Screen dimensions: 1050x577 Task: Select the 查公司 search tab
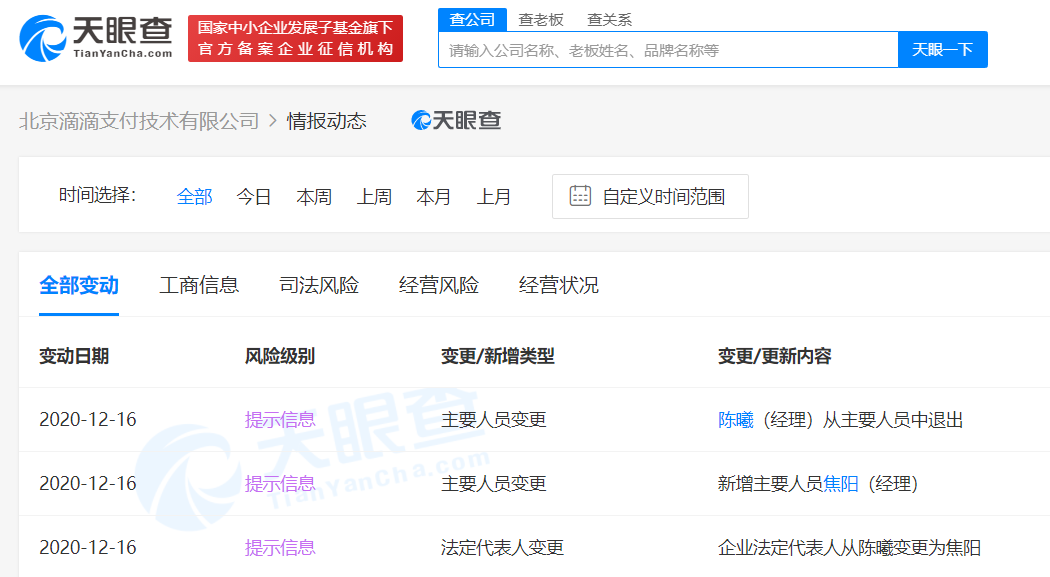click(472, 19)
